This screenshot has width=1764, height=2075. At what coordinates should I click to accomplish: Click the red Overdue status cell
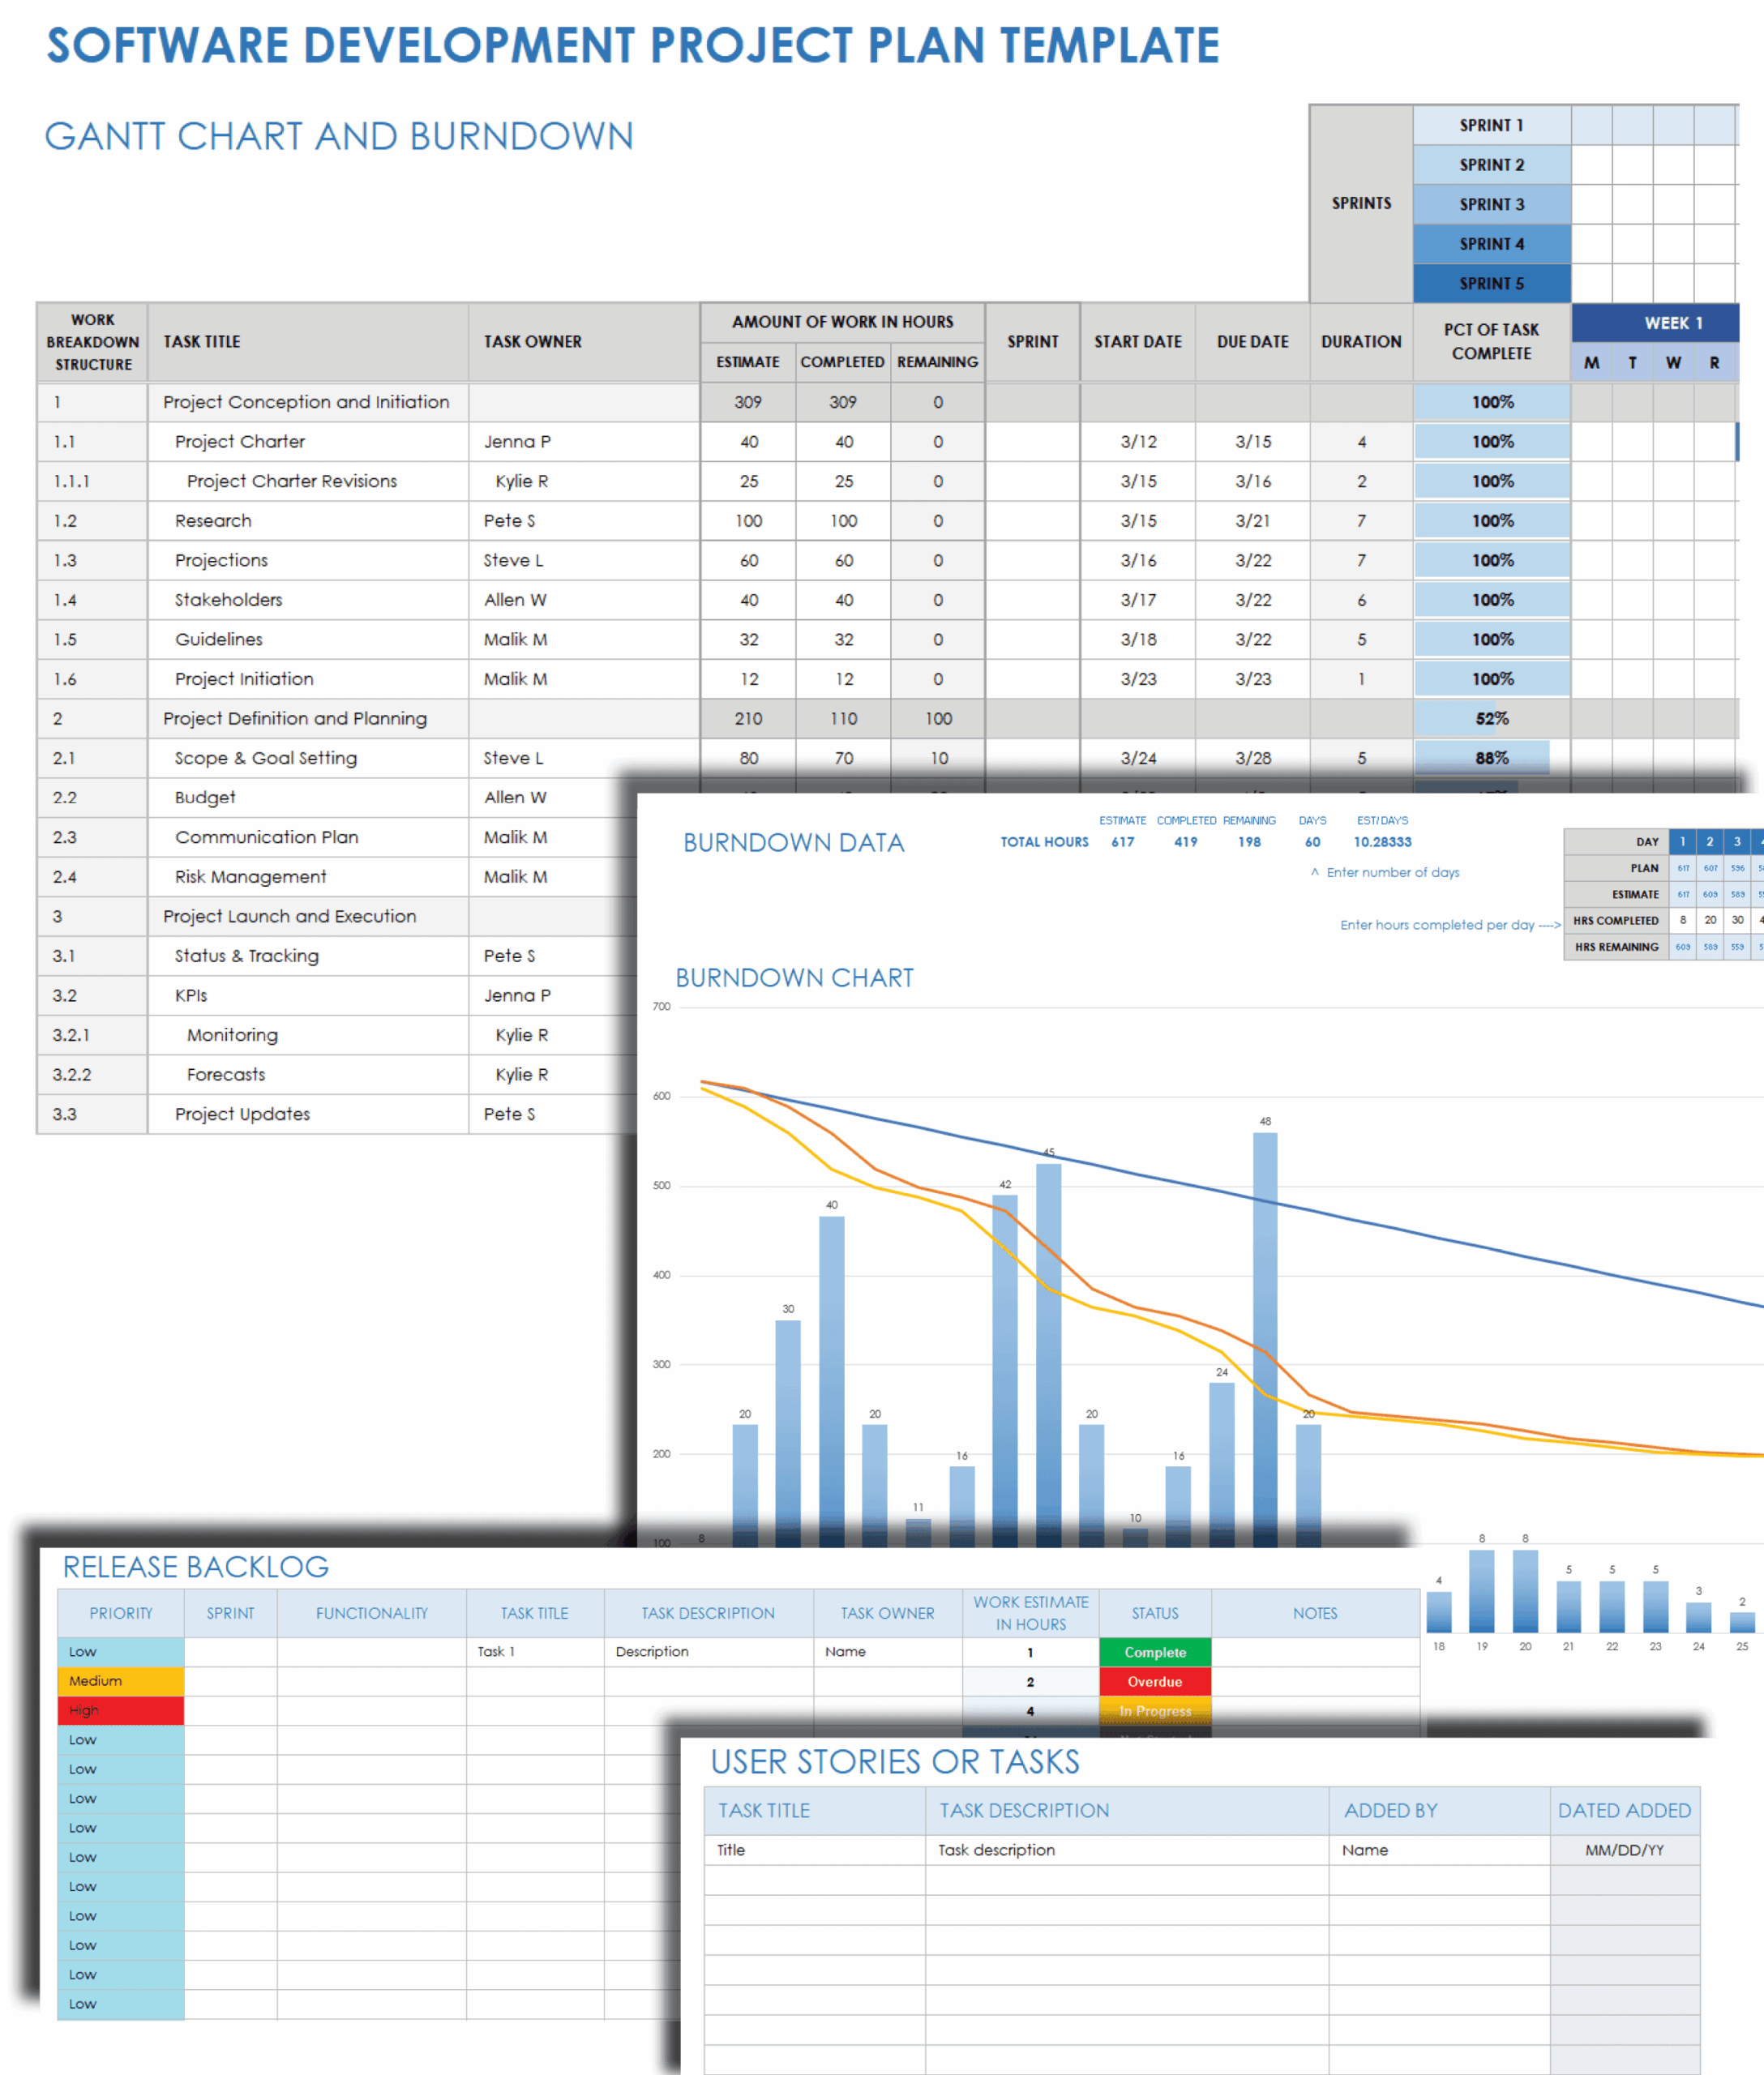pos(1154,1682)
